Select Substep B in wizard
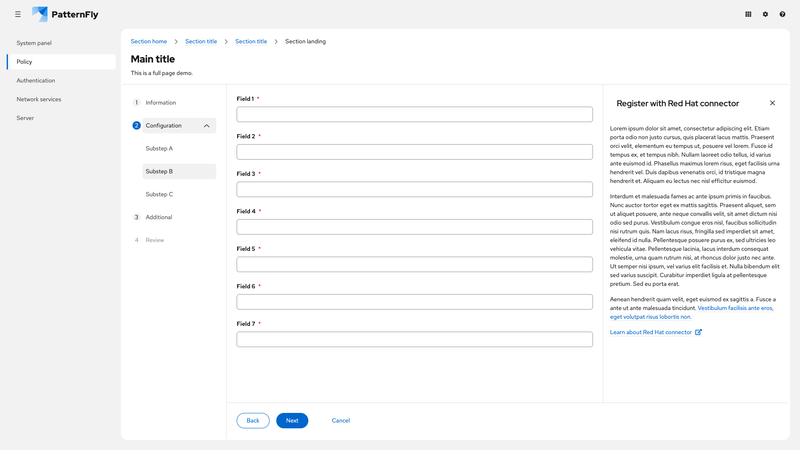The image size is (800, 450). [179, 171]
